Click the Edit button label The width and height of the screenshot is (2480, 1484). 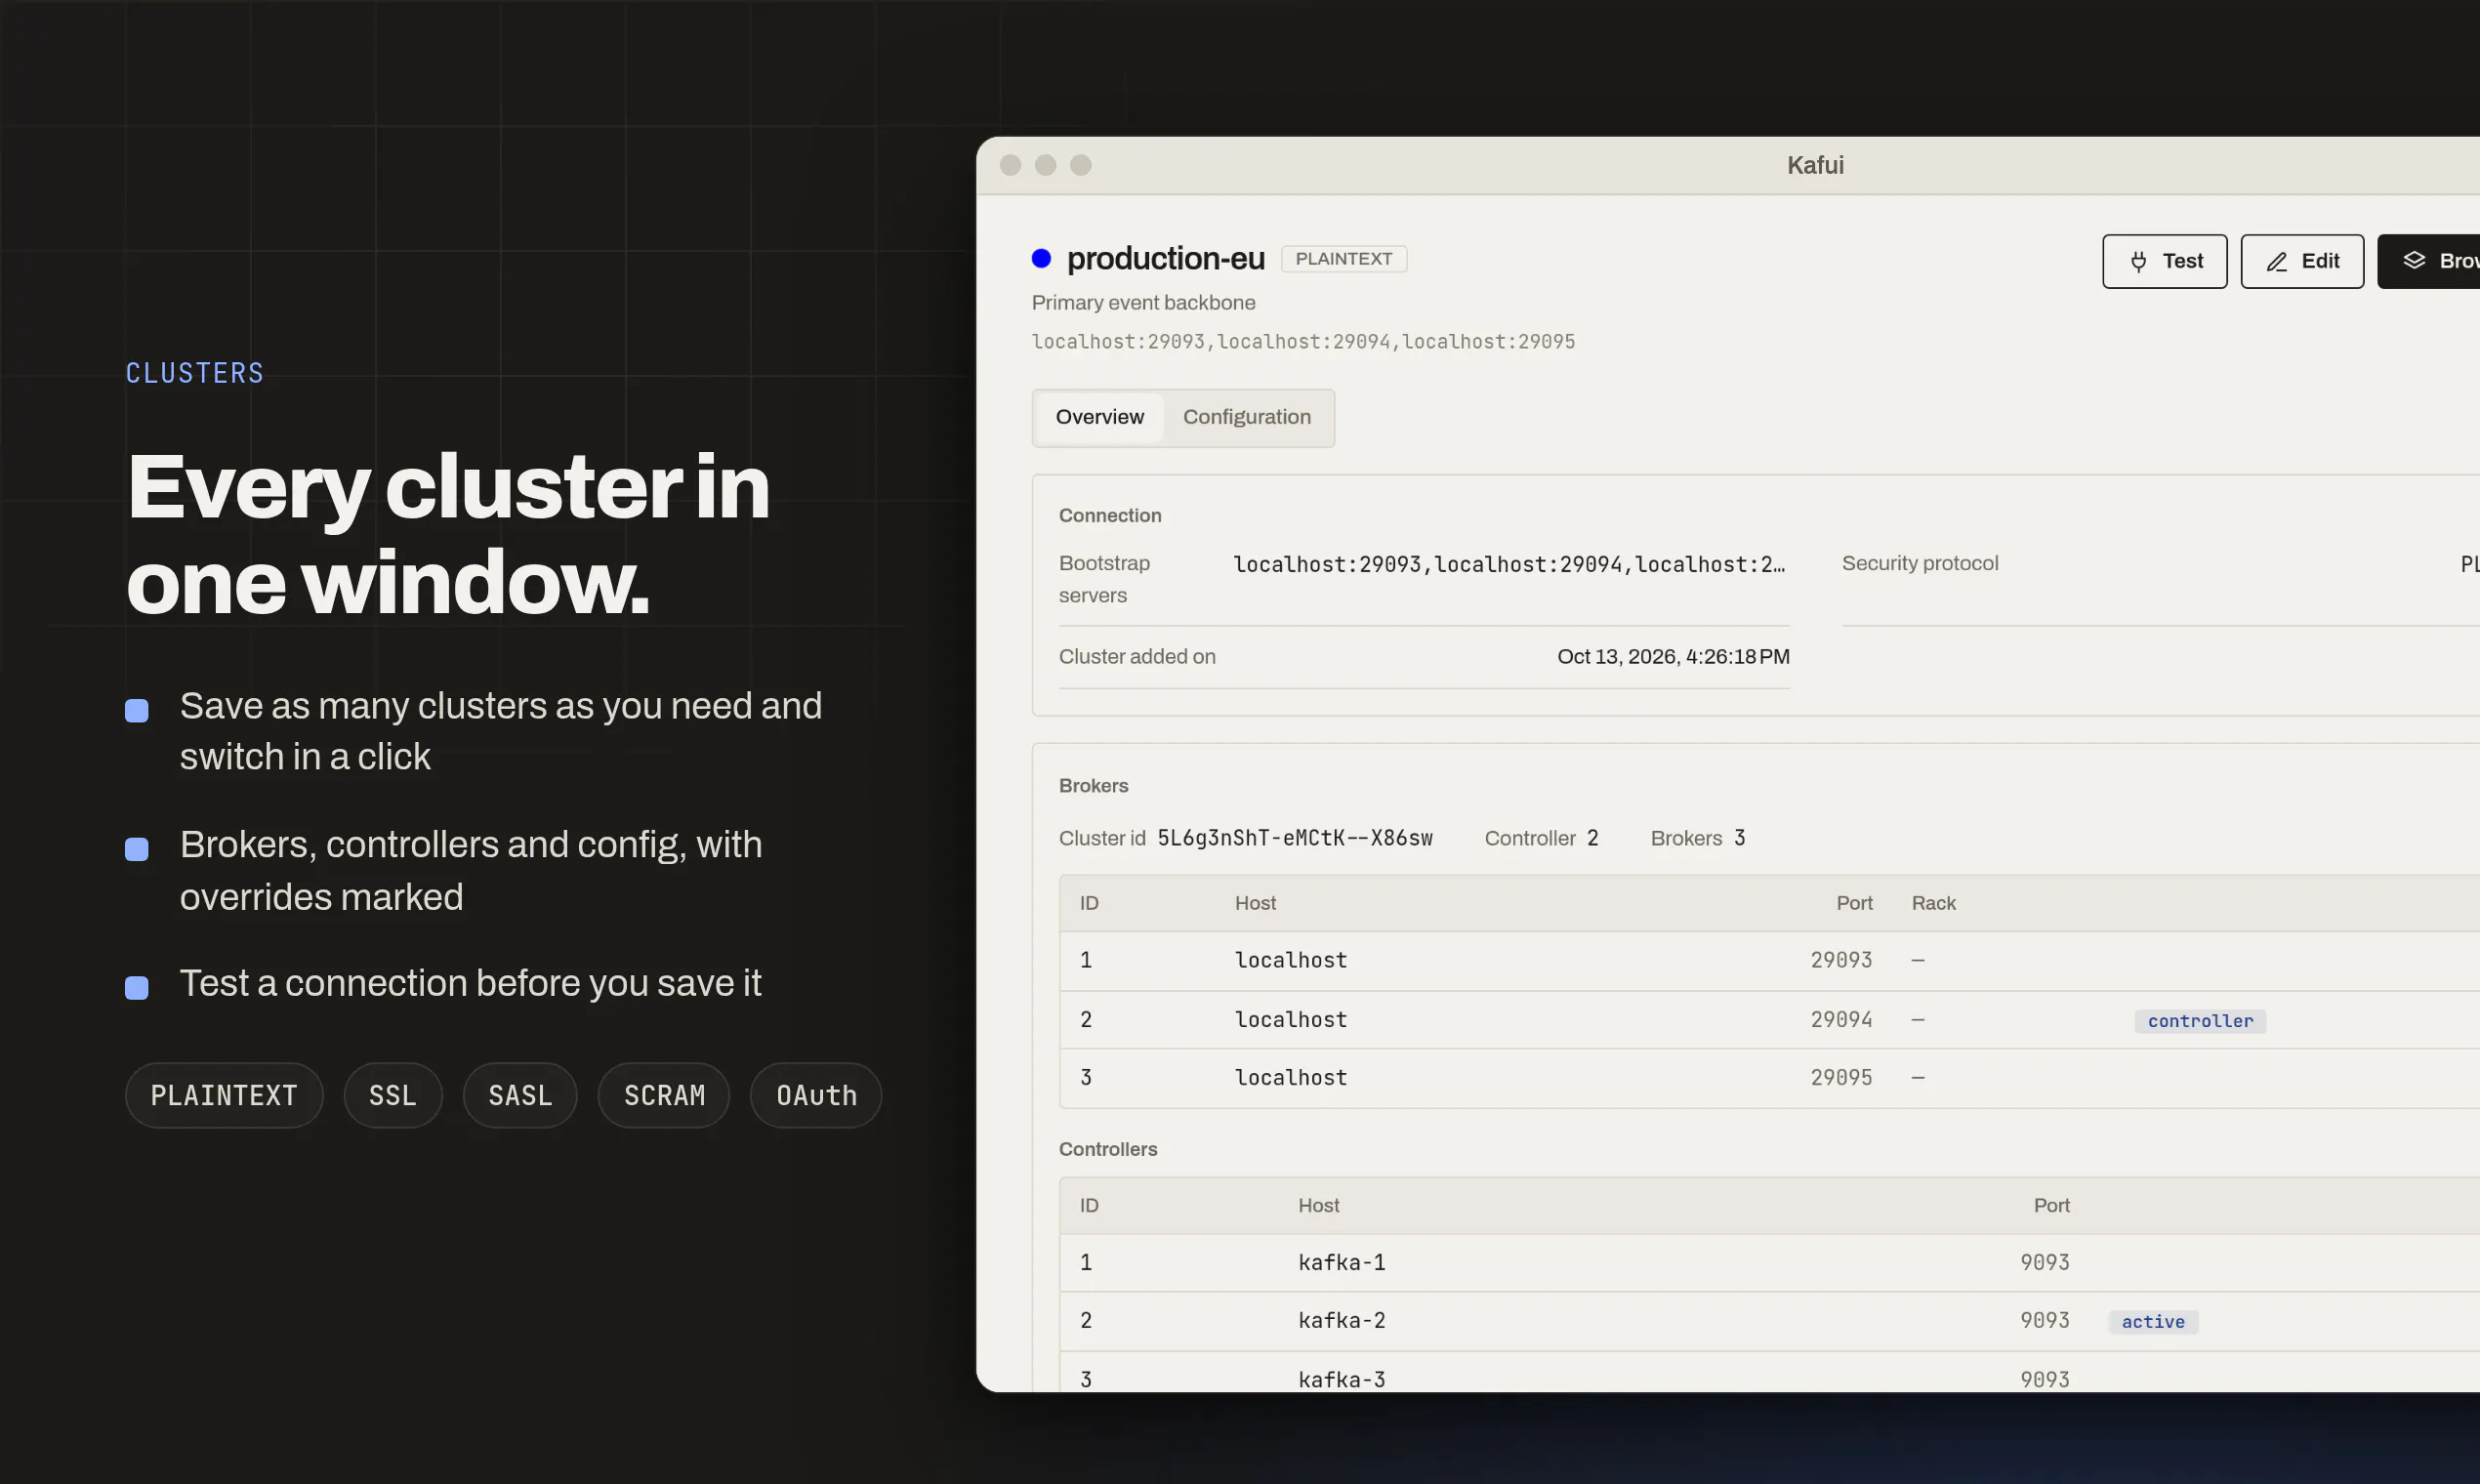click(2320, 261)
